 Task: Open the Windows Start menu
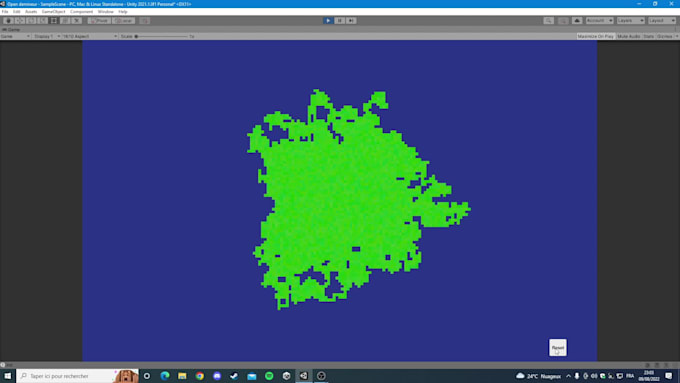point(7,376)
